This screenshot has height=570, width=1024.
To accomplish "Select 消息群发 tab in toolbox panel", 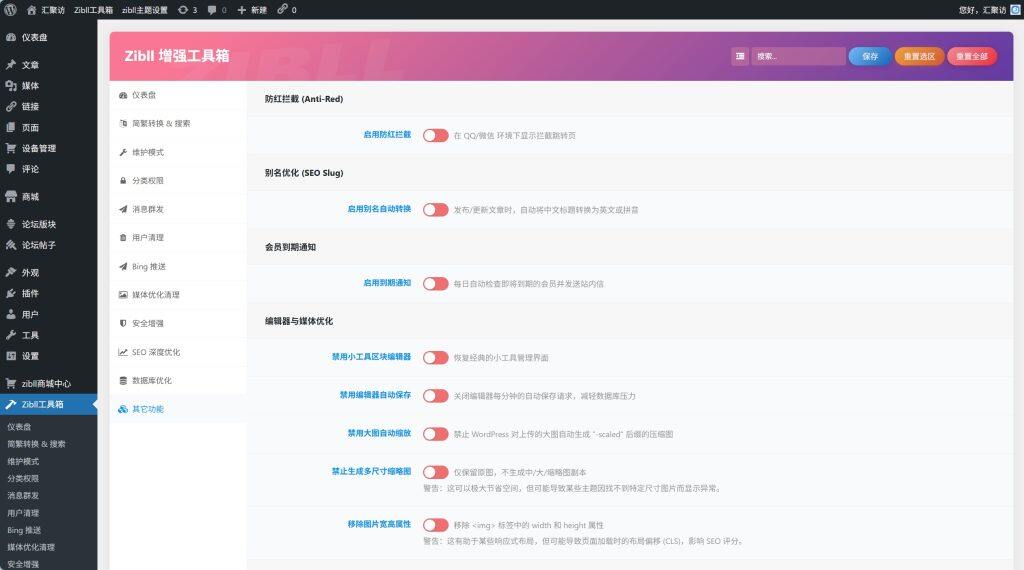I will [178, 209].
